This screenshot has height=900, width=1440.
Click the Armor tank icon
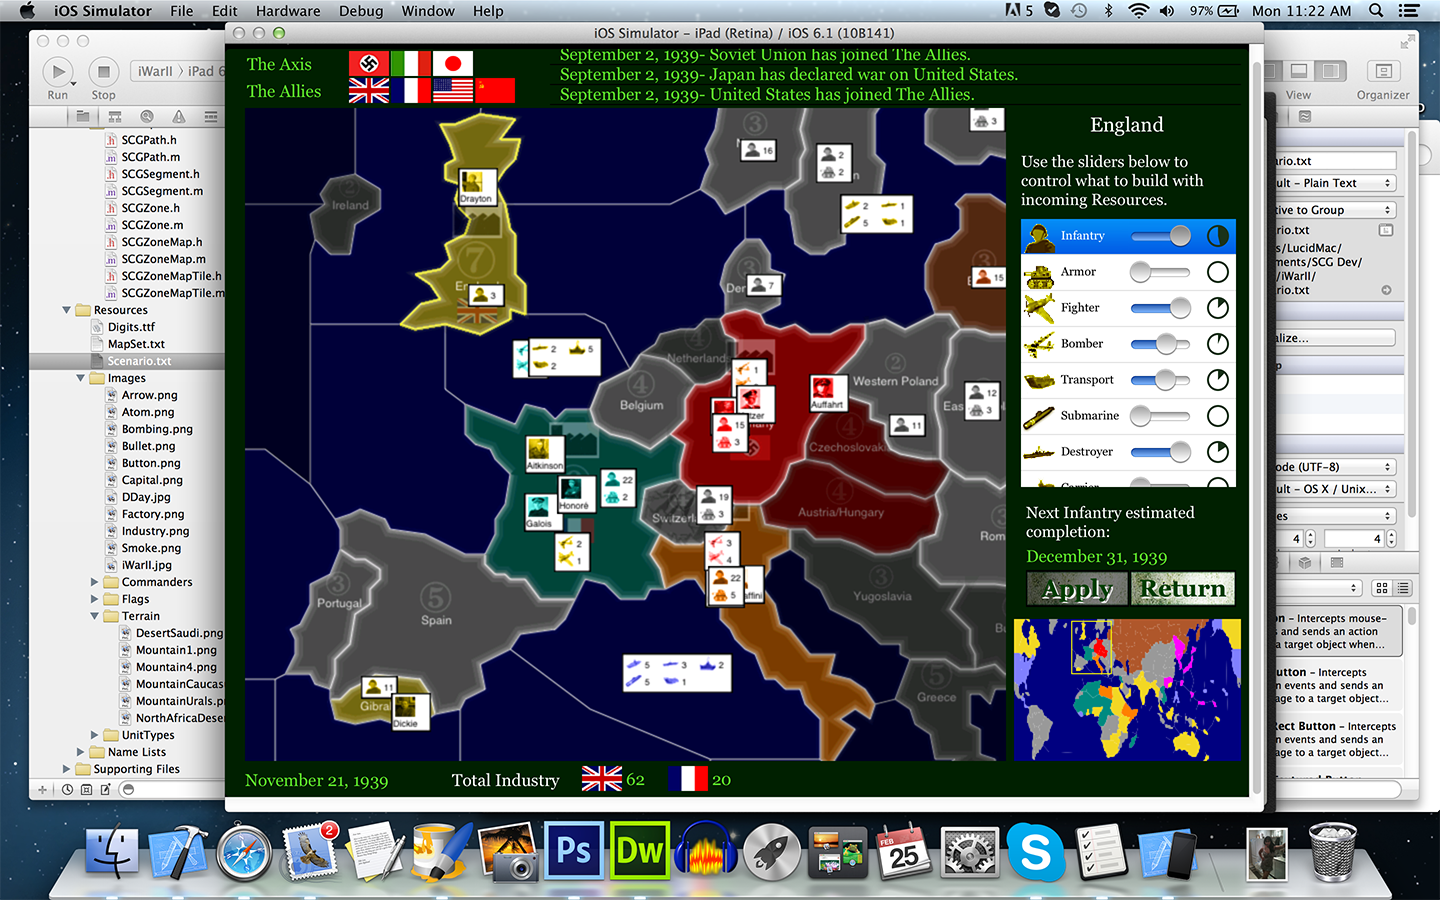[x=1040, y=272]
